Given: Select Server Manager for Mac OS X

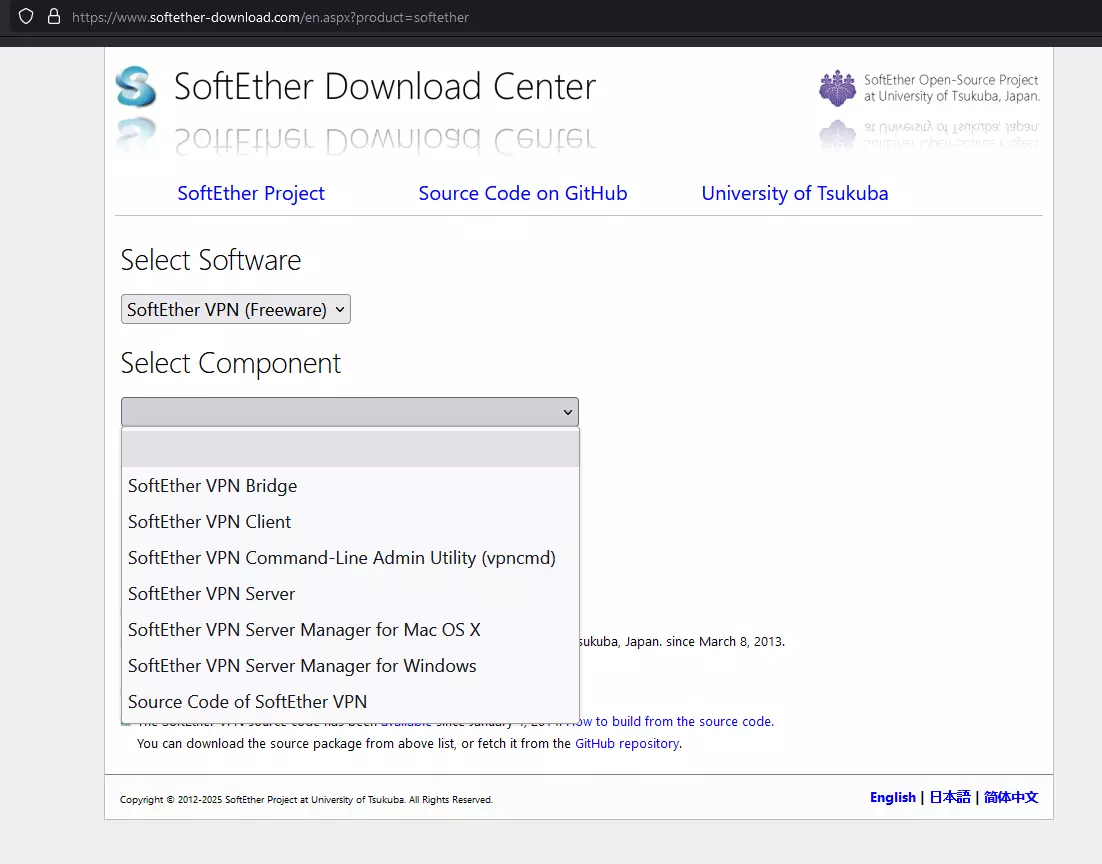Looking at the screenshot, I should pos(350,629).
